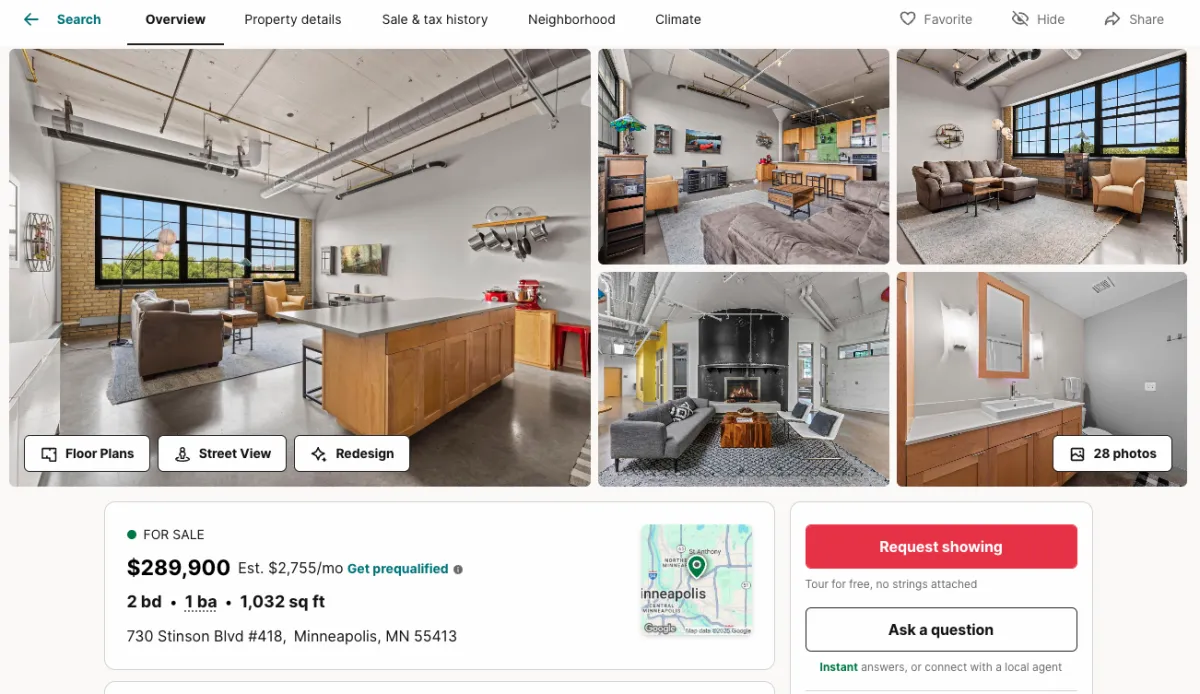Click the info icon next to Get prequalified
The width and height of the screenshot is (1200, 694).
pos(458,569)
